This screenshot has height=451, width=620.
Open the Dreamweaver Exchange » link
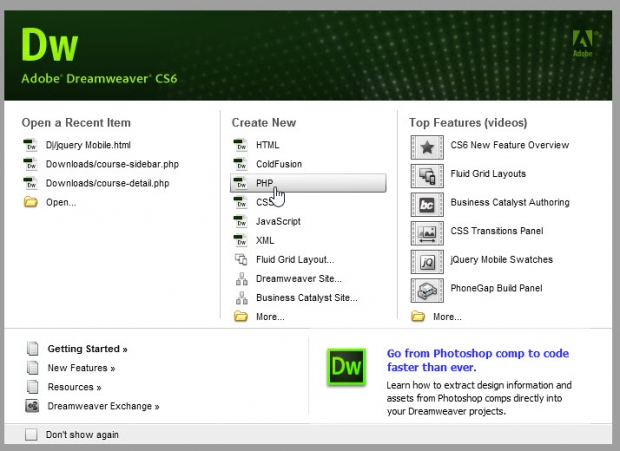coord(103,406)
